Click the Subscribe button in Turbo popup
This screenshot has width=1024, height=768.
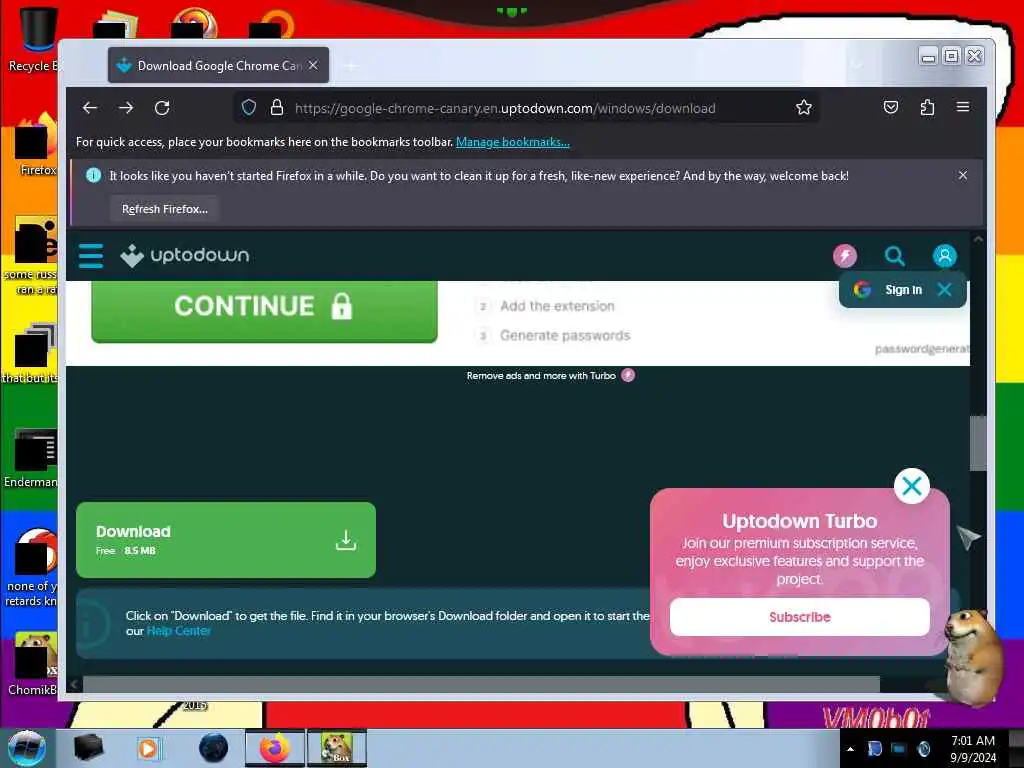pos(799,617)
